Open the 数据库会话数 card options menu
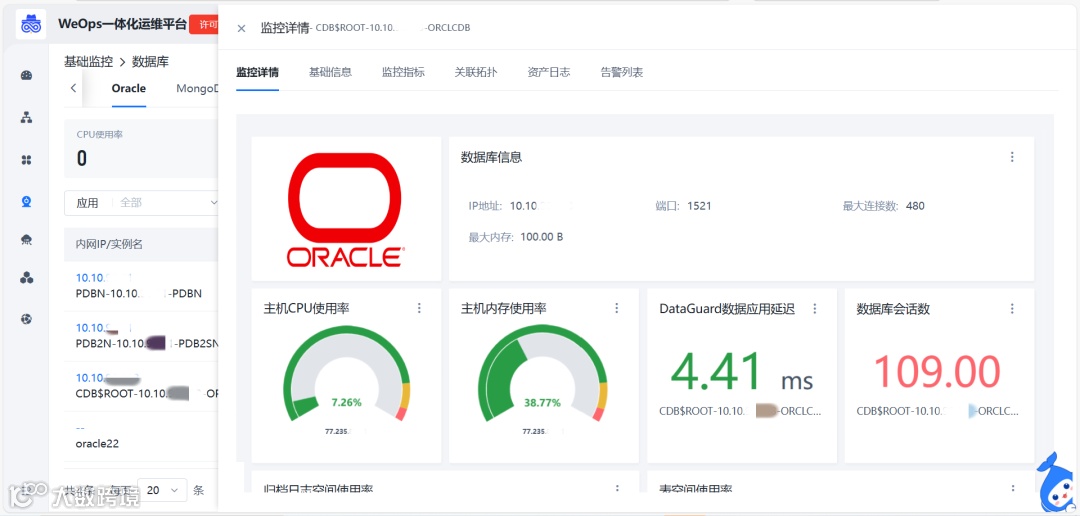This screenshot has width=1080, height=516. pos(1012,308)
